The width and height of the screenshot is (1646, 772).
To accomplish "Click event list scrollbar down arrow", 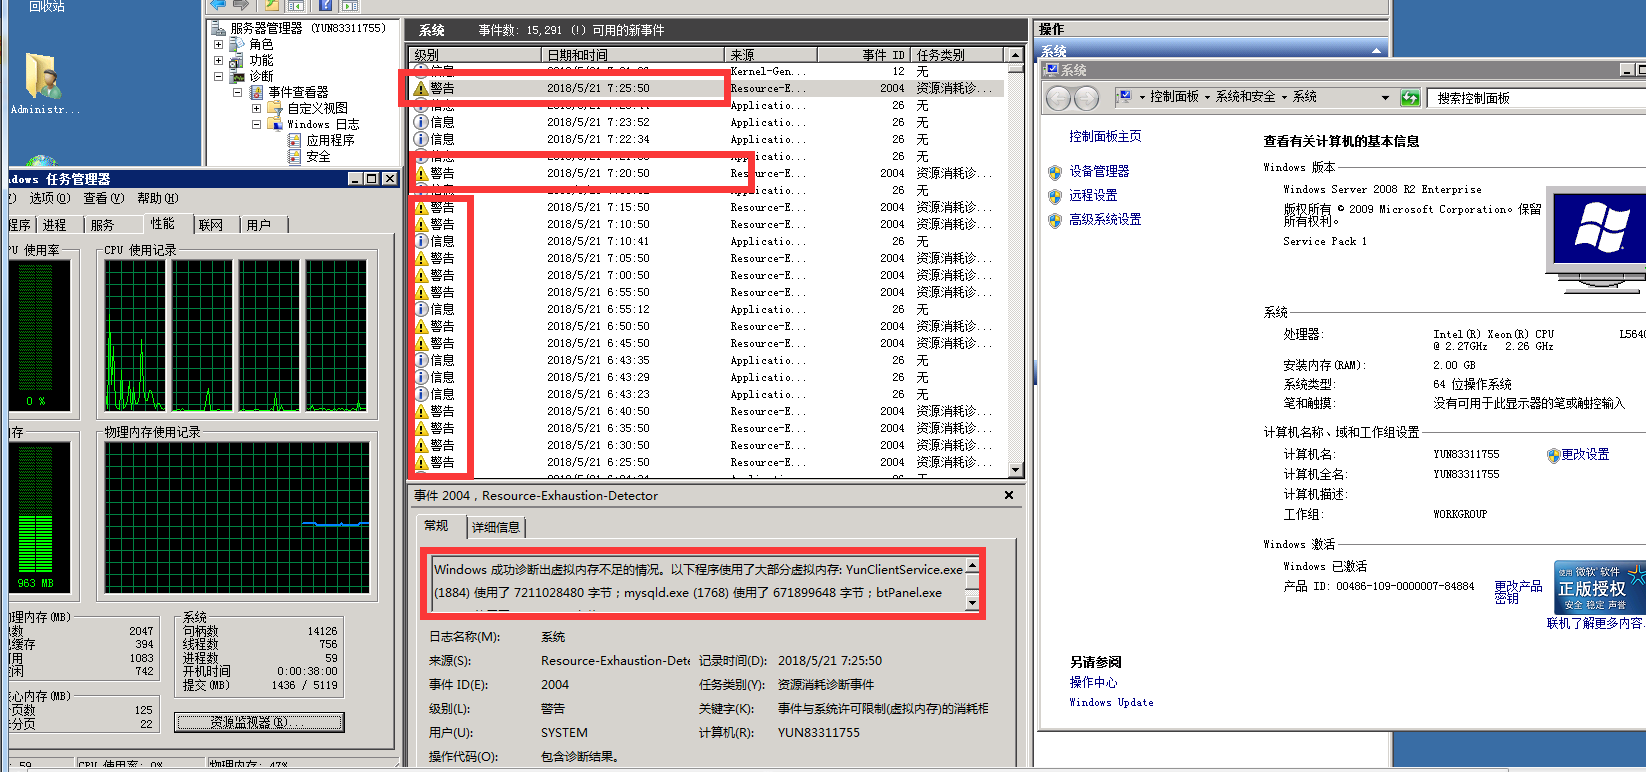I will pos(1016,469).
